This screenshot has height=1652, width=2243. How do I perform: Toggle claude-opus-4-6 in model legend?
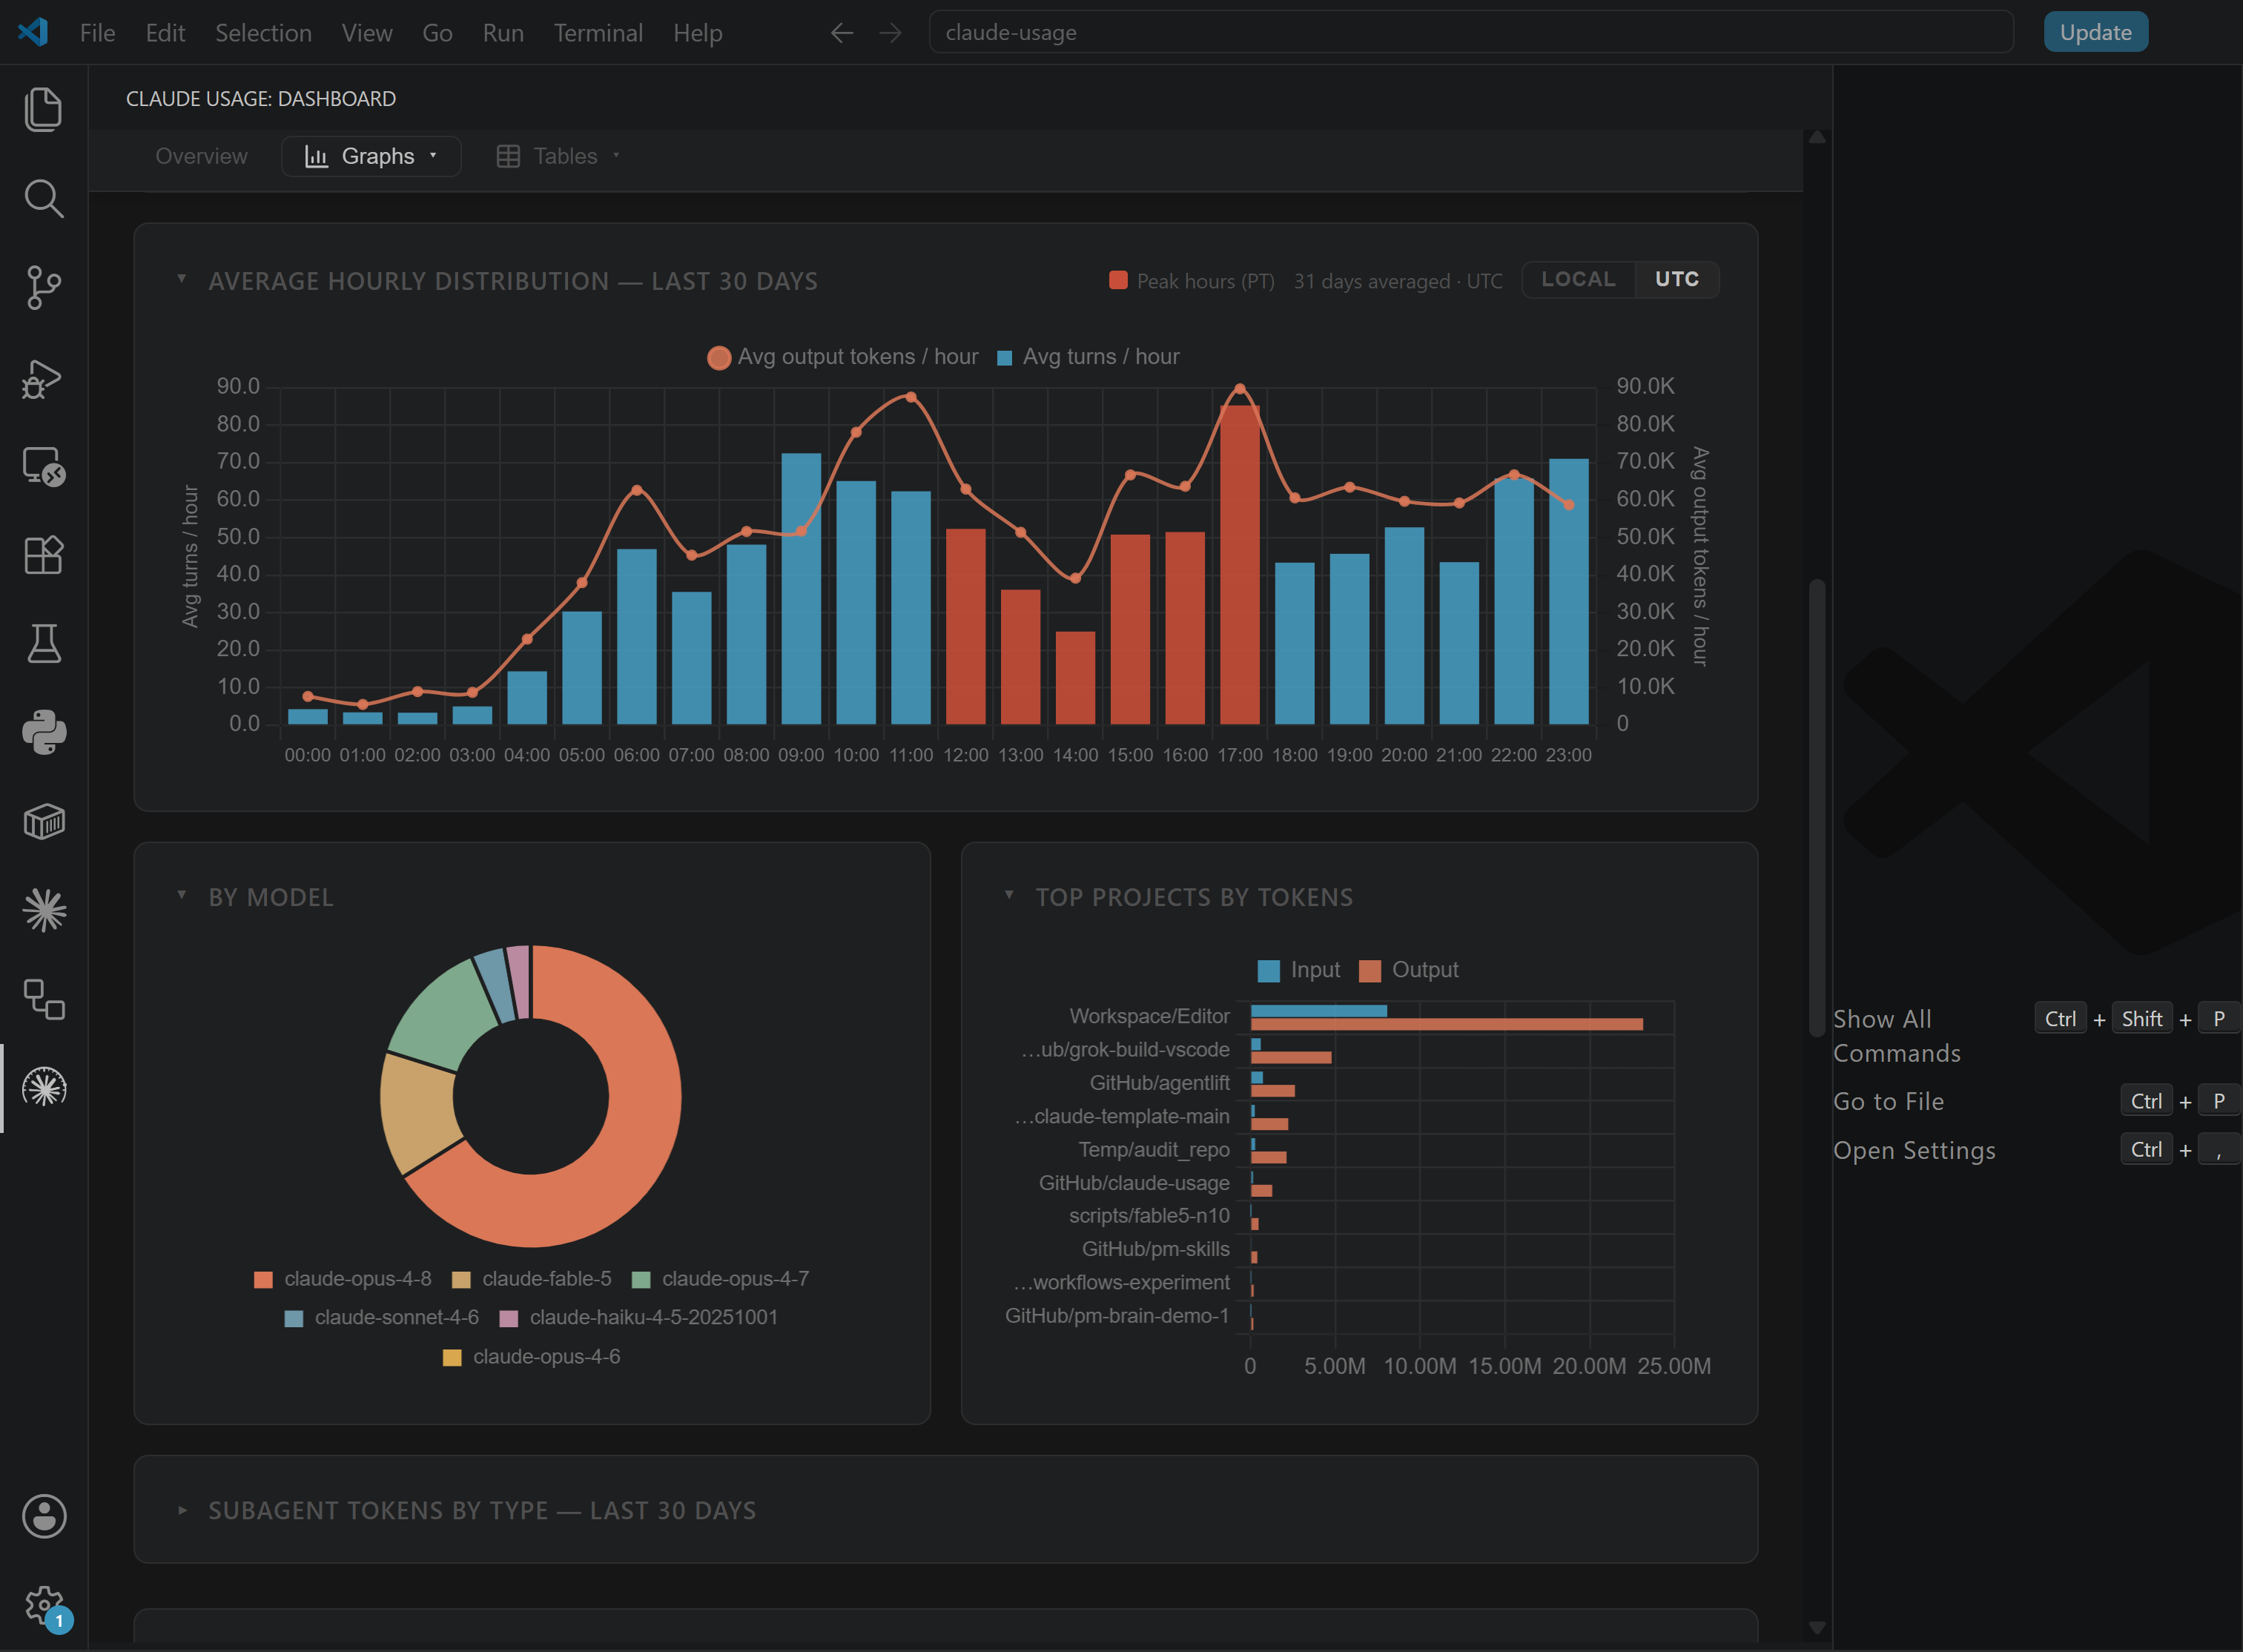[x=532, y=1357]
